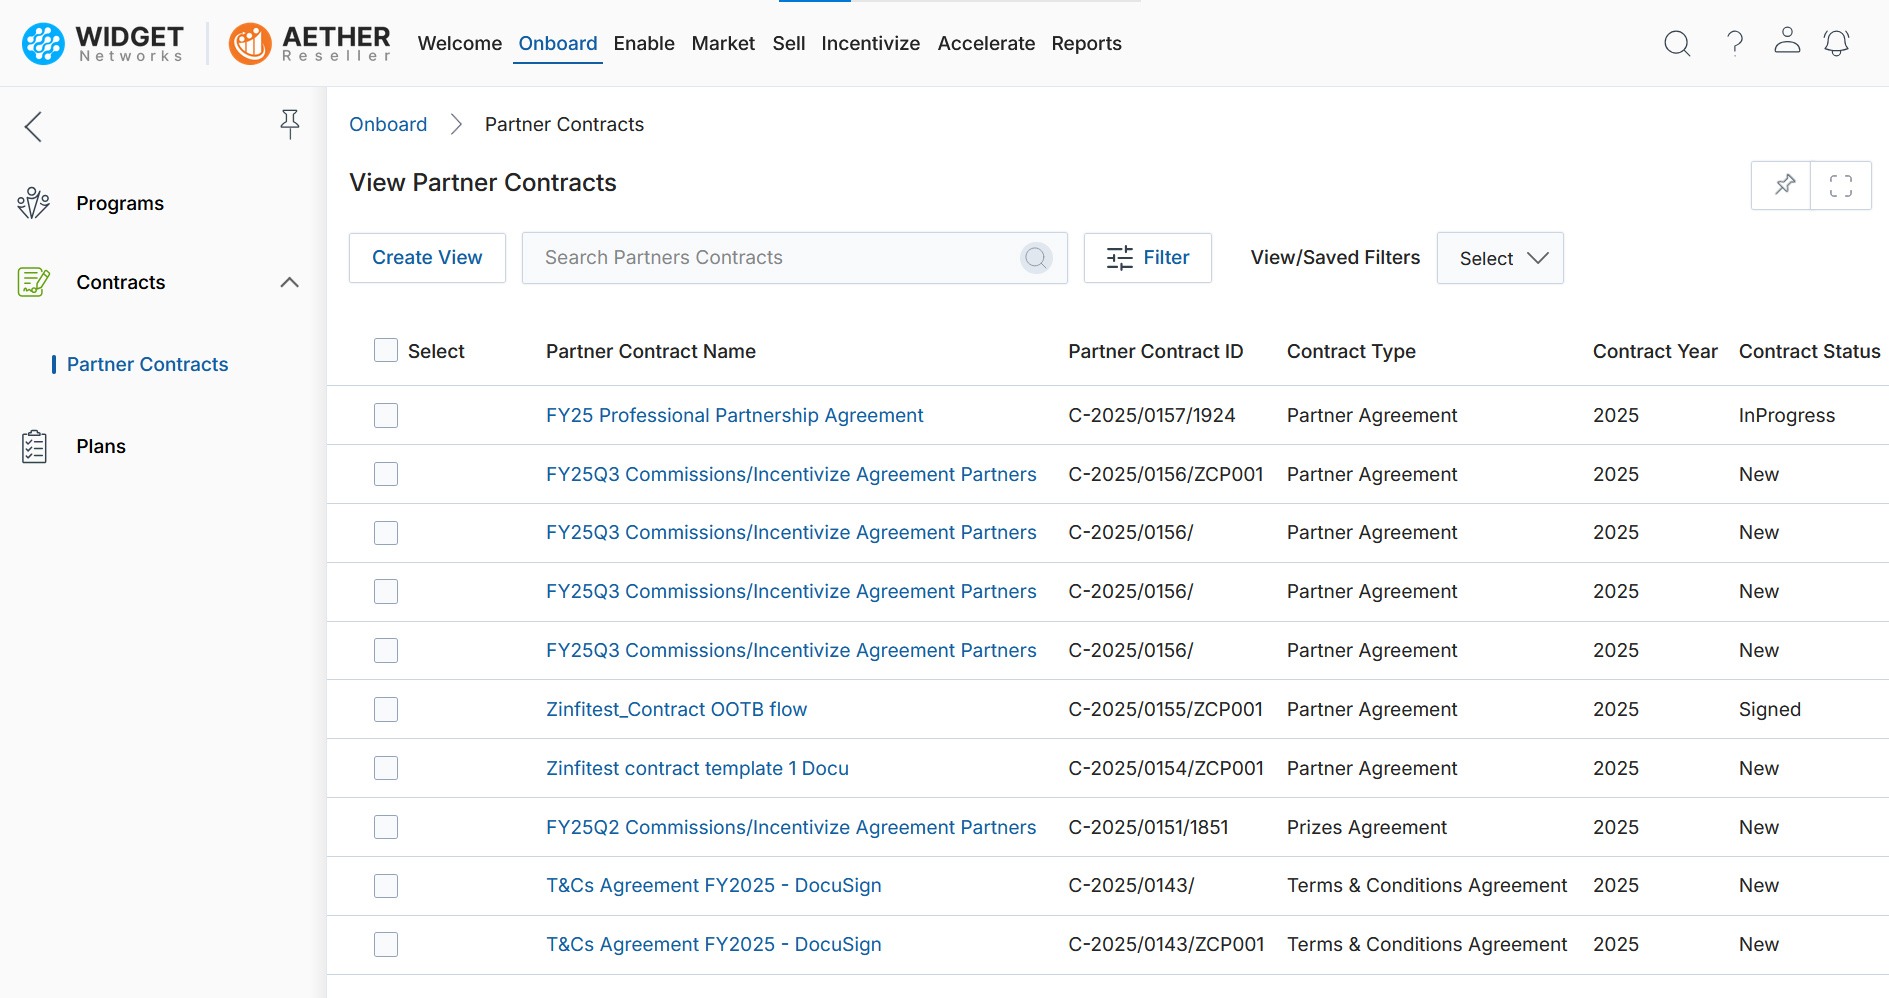The height and width of the screenshot is (998, 1889).
Task: Open the Filter options panel
Action: click(1147, 258)
